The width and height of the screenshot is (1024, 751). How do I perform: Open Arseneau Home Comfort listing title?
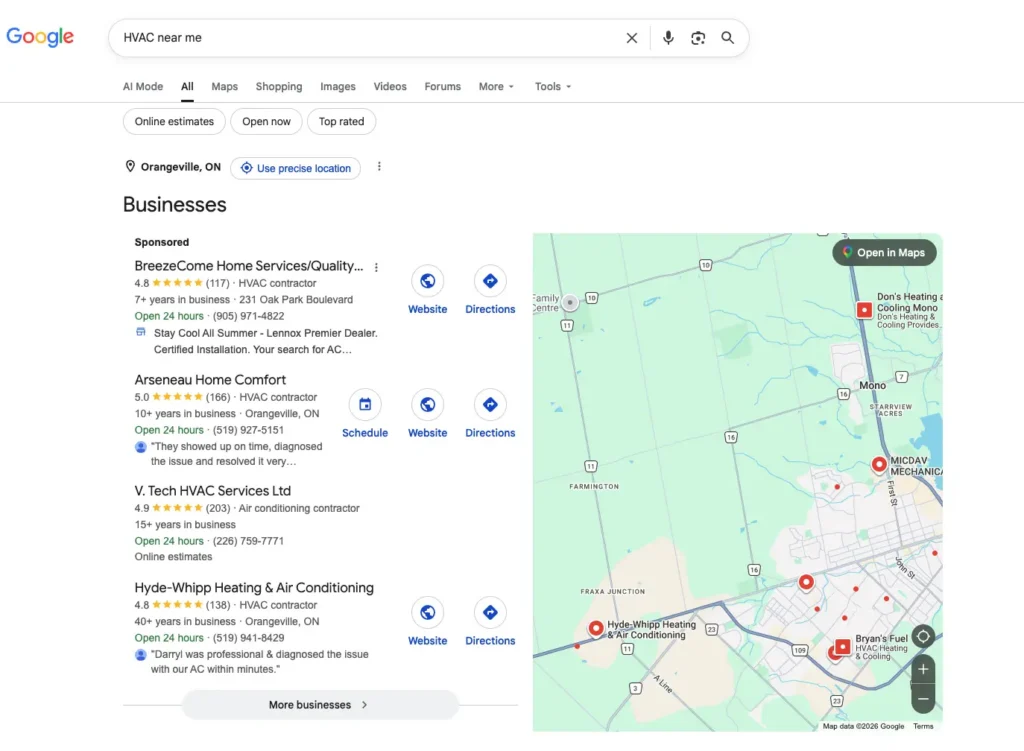pos(210,379)
